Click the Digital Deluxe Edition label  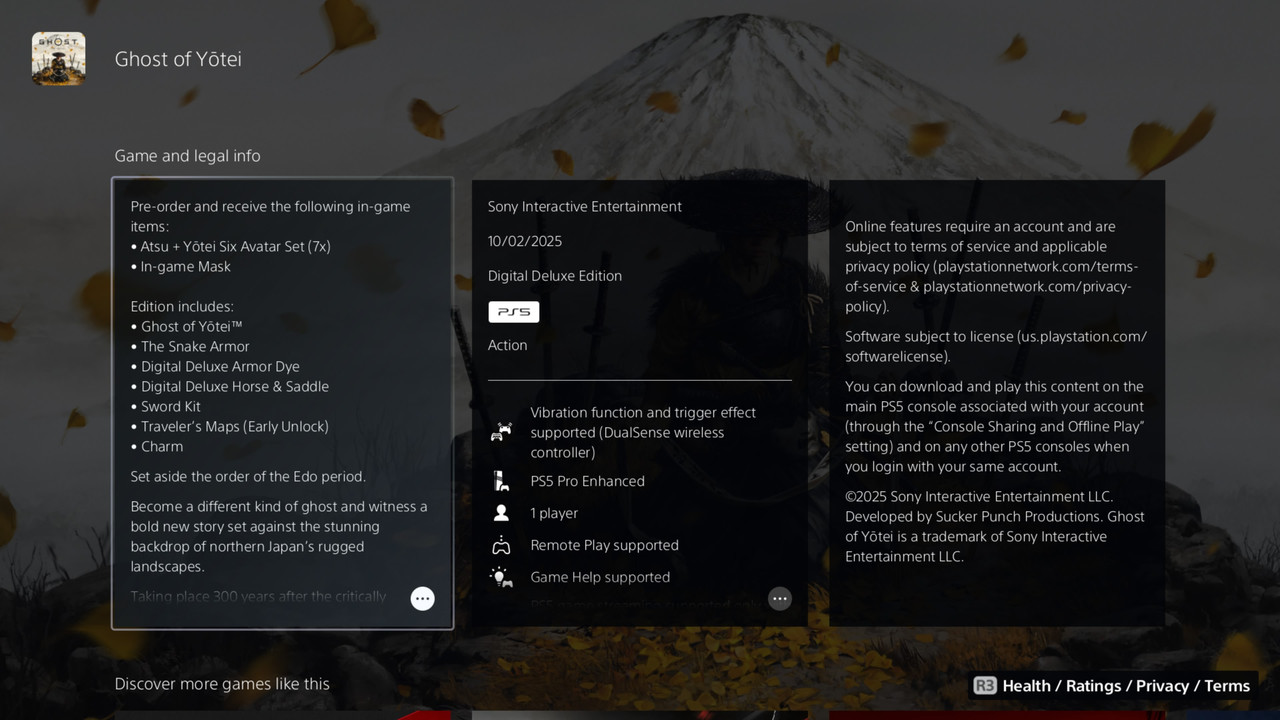coord(555,276)
